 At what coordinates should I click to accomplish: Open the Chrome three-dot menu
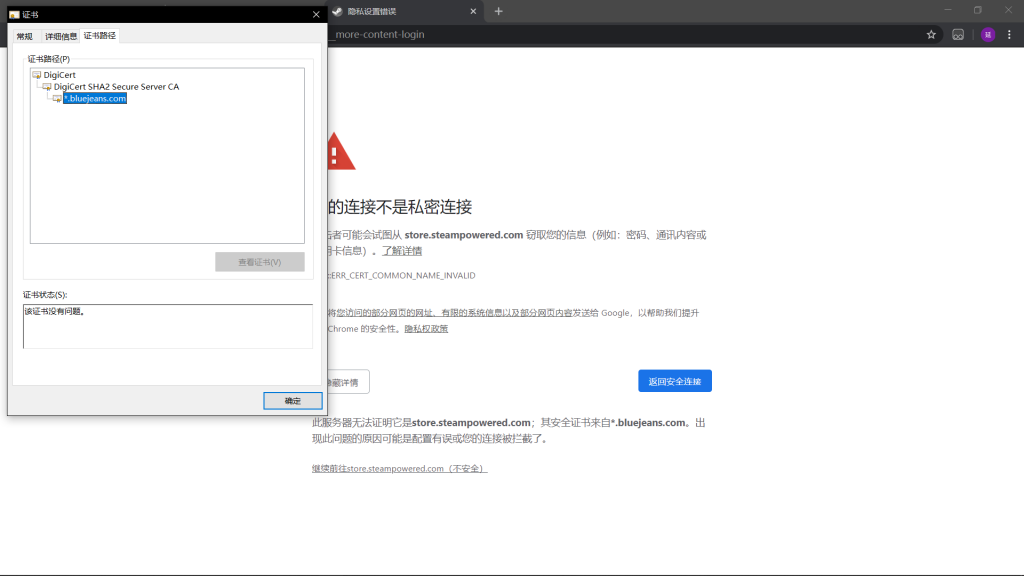1009,34
